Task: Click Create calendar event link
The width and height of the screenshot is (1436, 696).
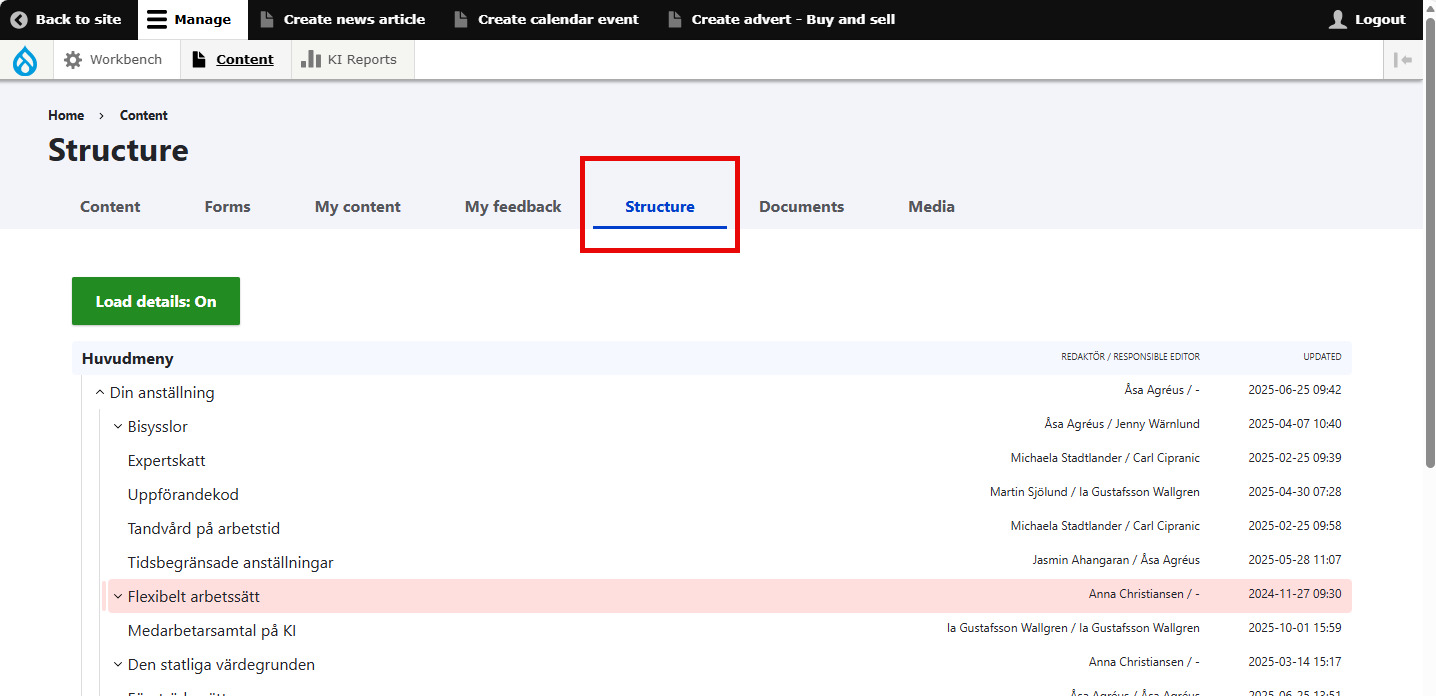Action: tap(558, 20)
